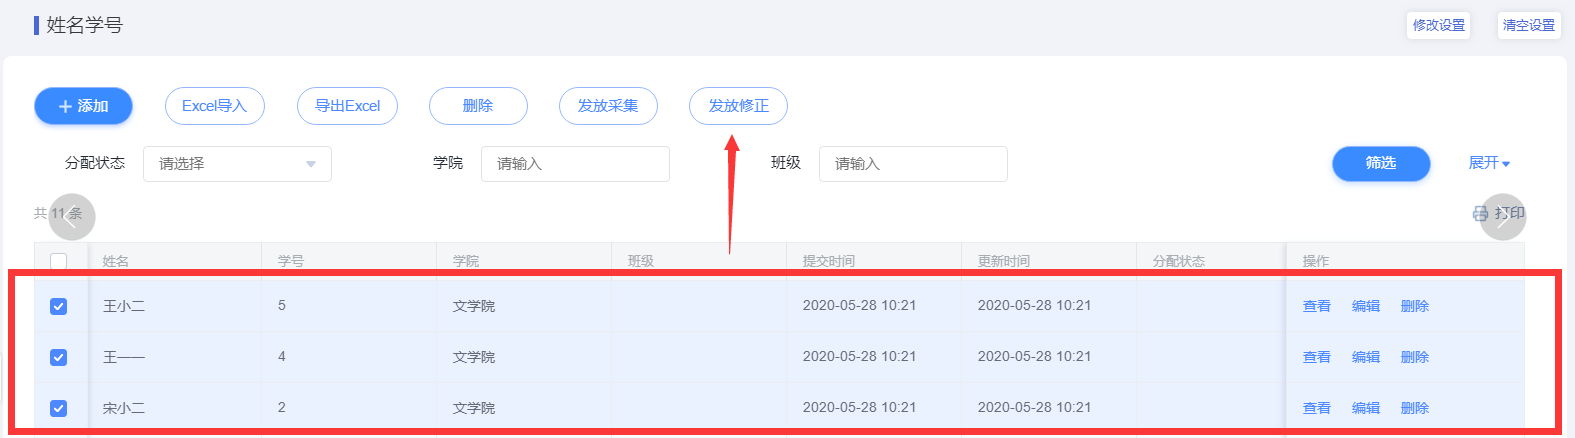This screenshot has height=438, width=1575.
Task: Click the 发放修正 button
Action: 738,106
